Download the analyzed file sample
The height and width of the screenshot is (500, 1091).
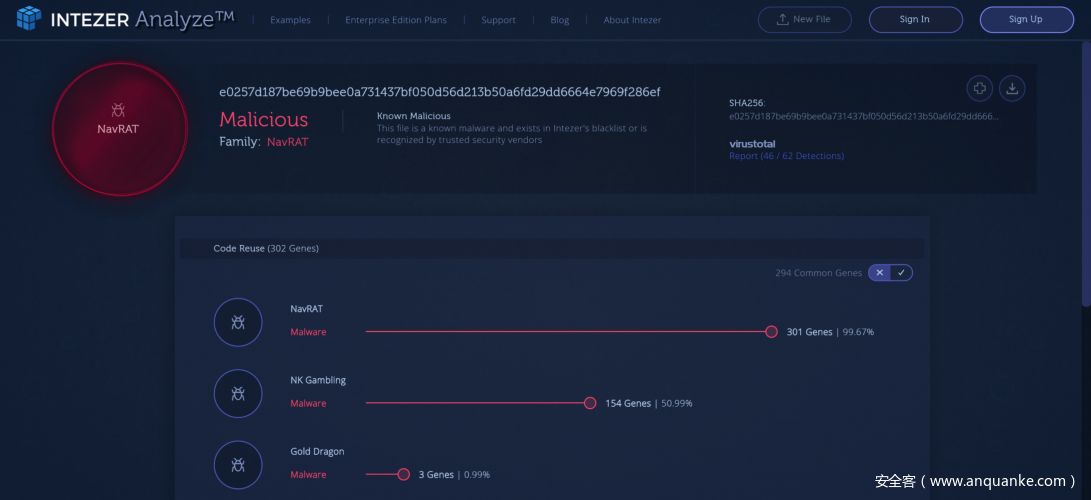tap(1012, 89)
